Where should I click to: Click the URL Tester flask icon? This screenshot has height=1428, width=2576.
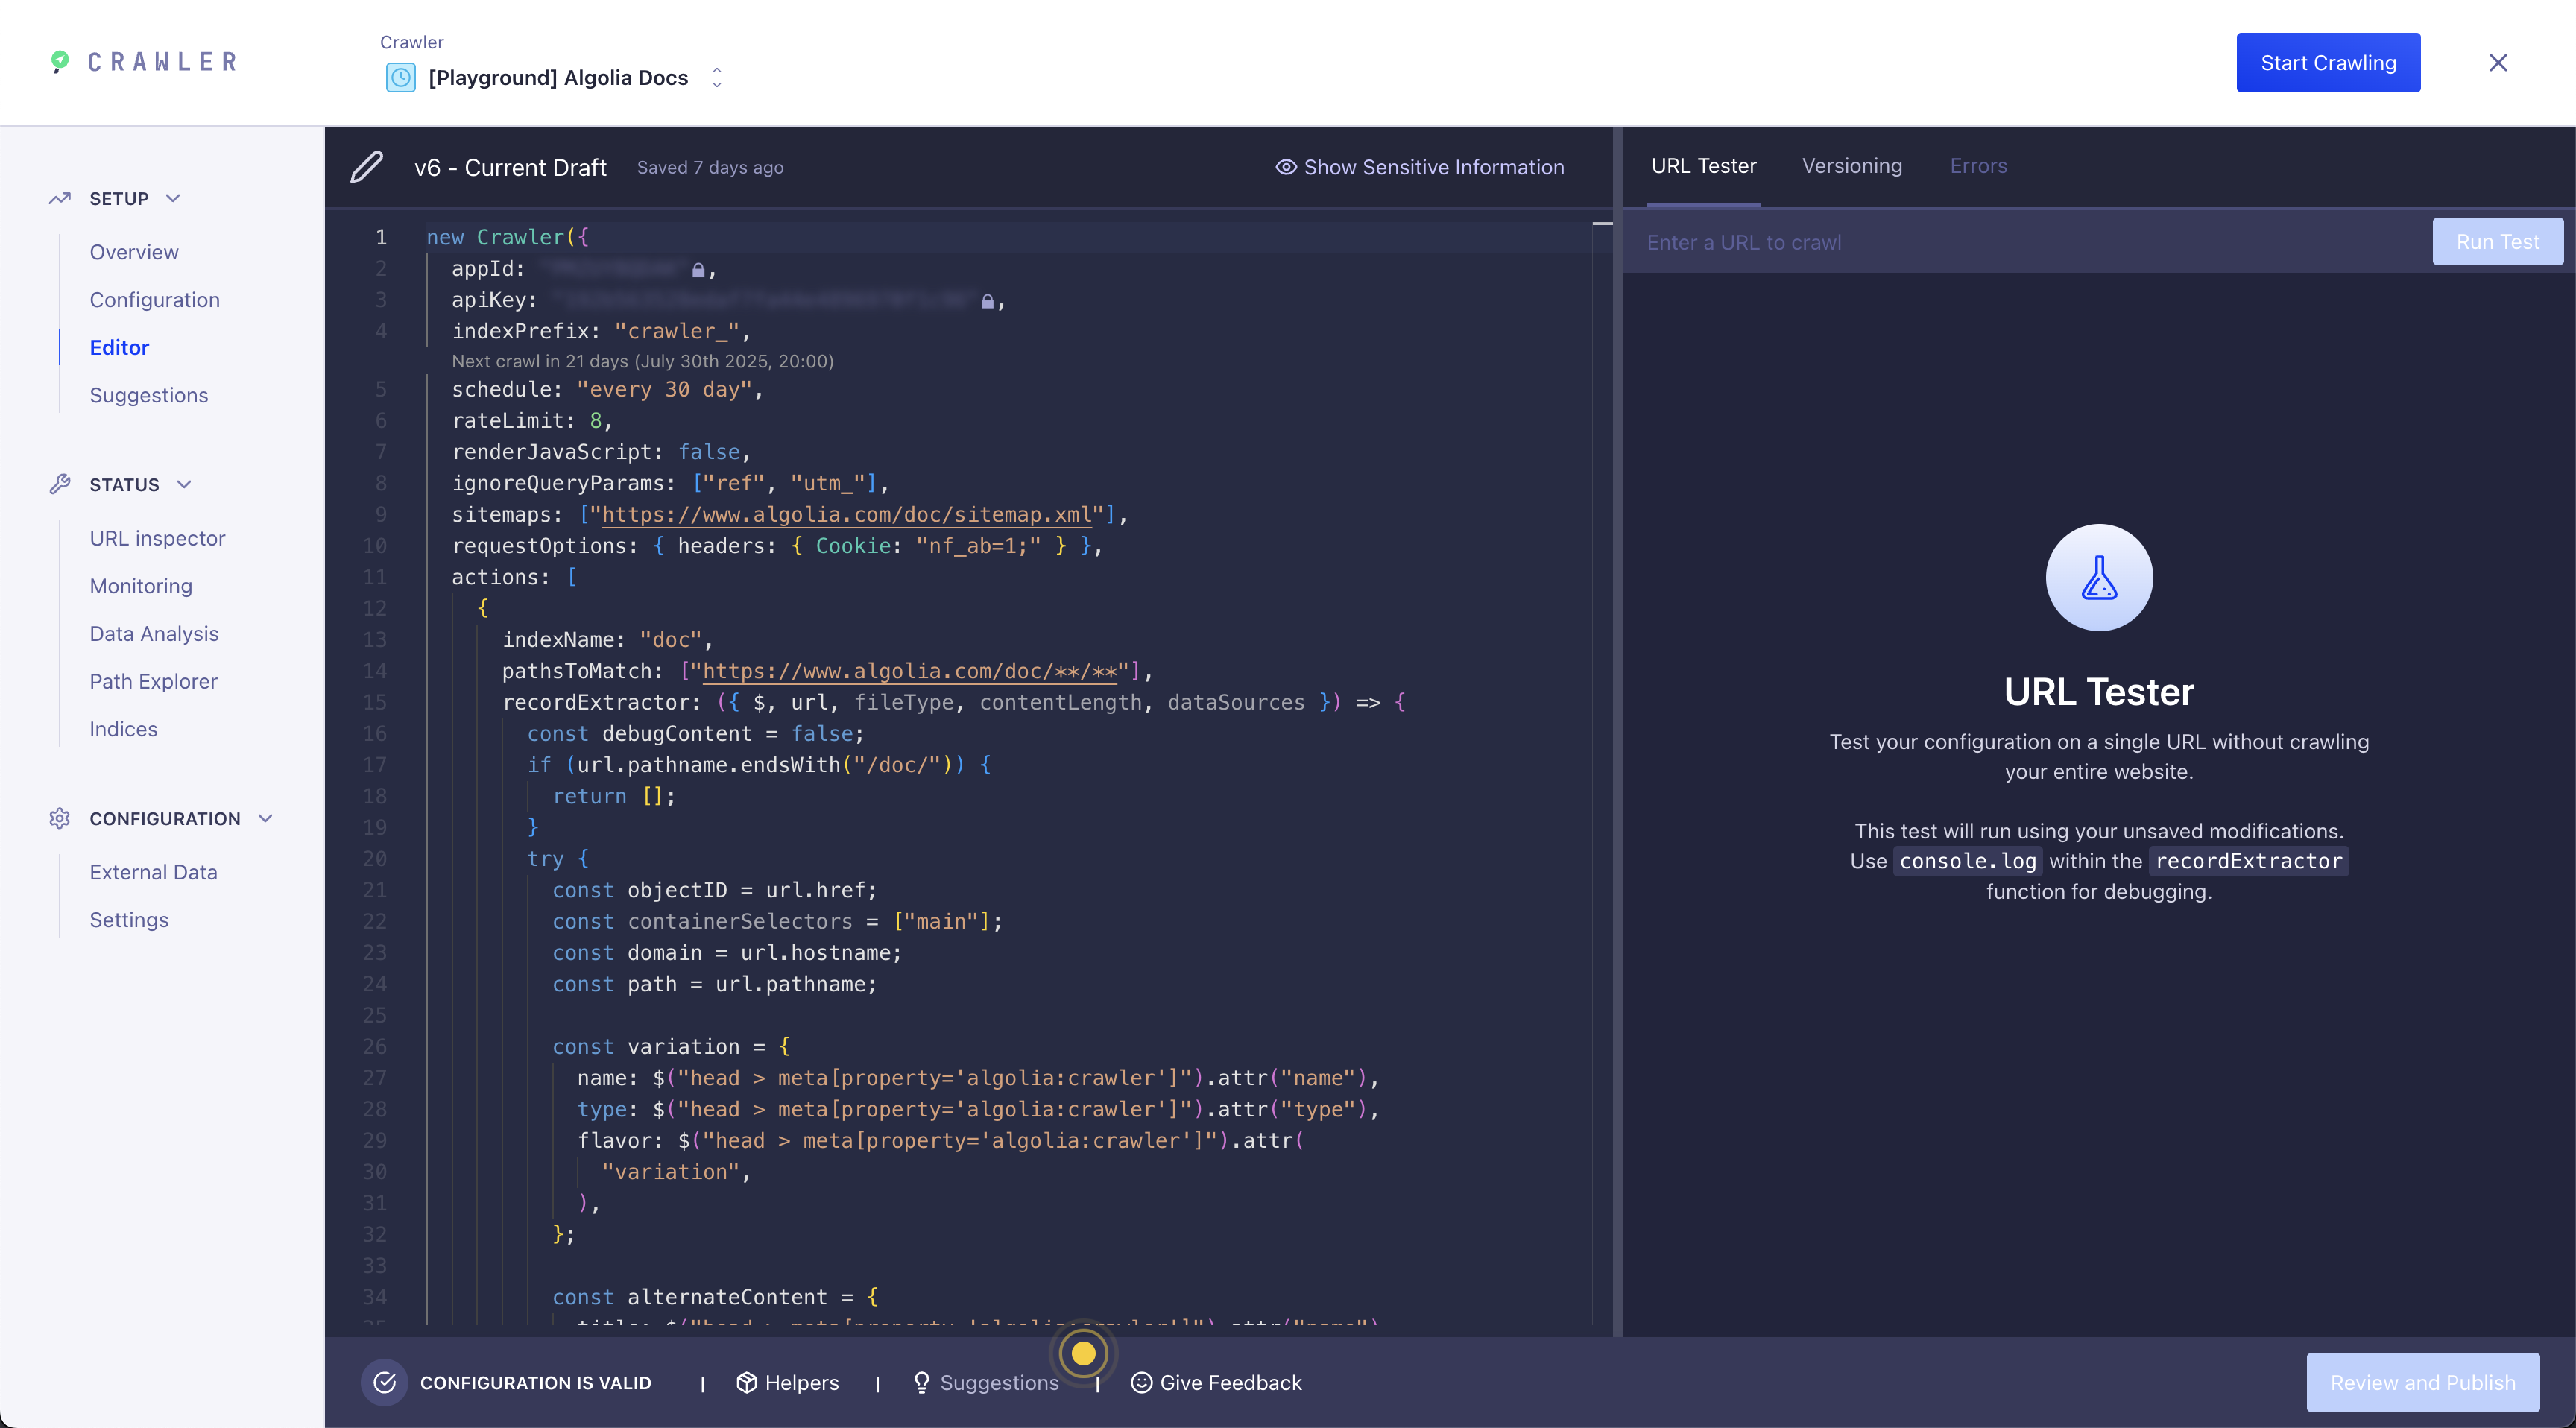pyautogui.click(x=2099, y=577)
